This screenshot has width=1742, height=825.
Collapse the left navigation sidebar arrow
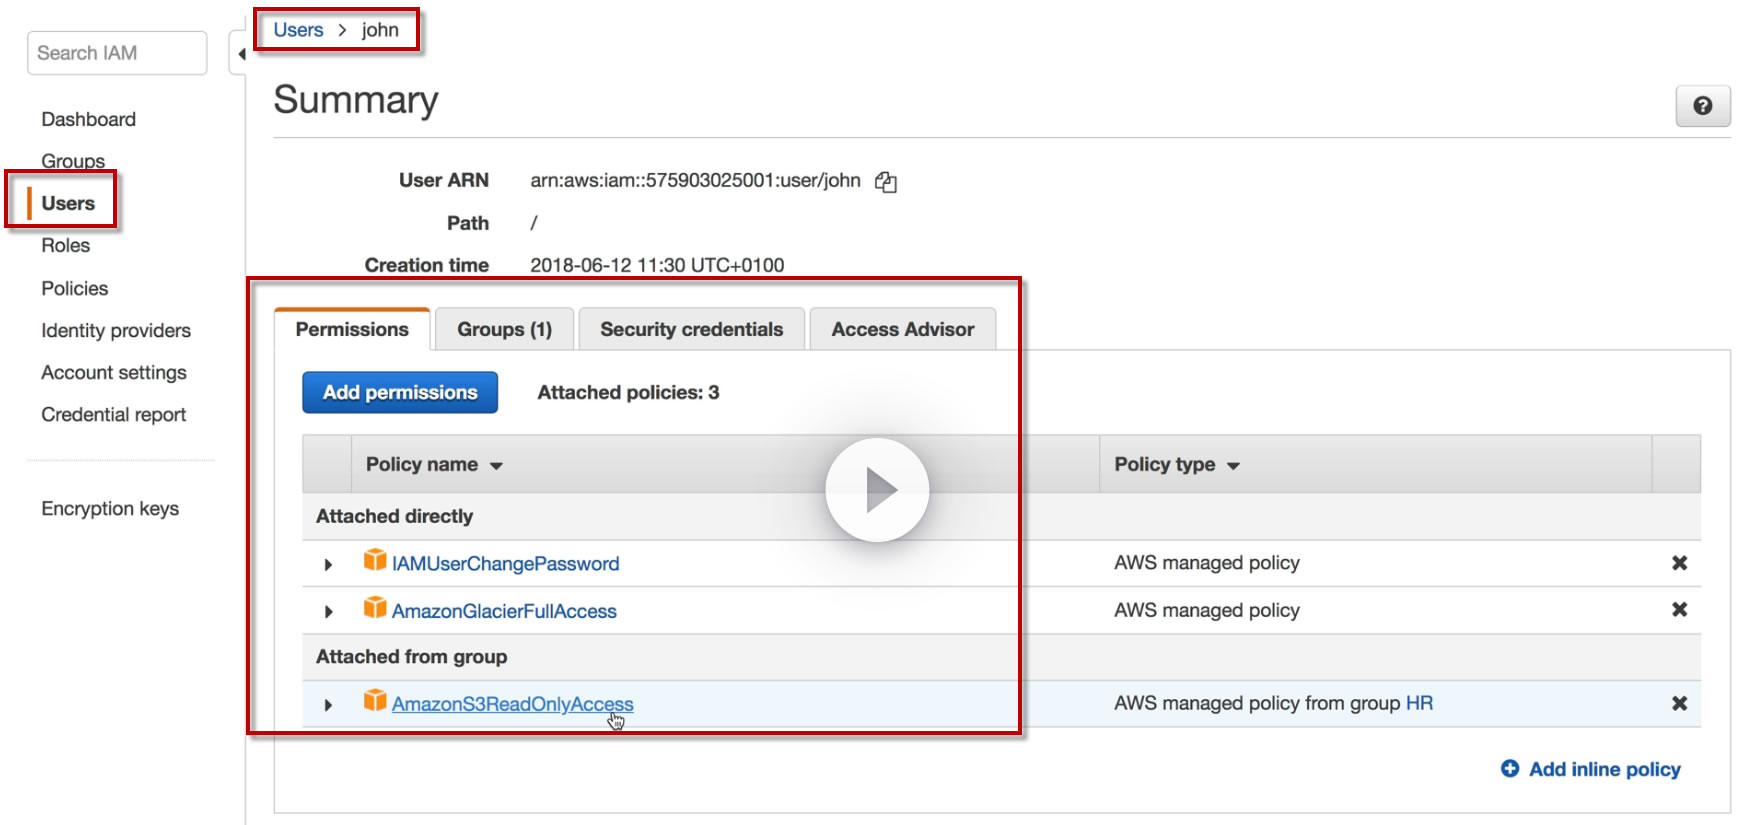click(x=240, y=54)
